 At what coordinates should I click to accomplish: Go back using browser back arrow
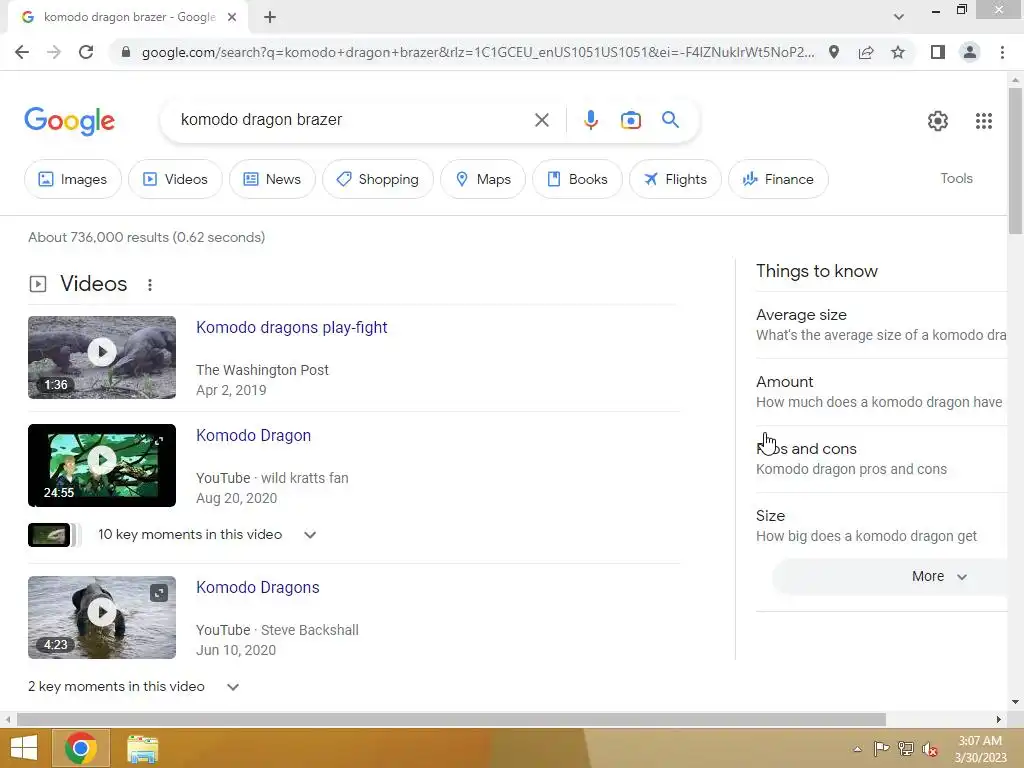[22, 52]
